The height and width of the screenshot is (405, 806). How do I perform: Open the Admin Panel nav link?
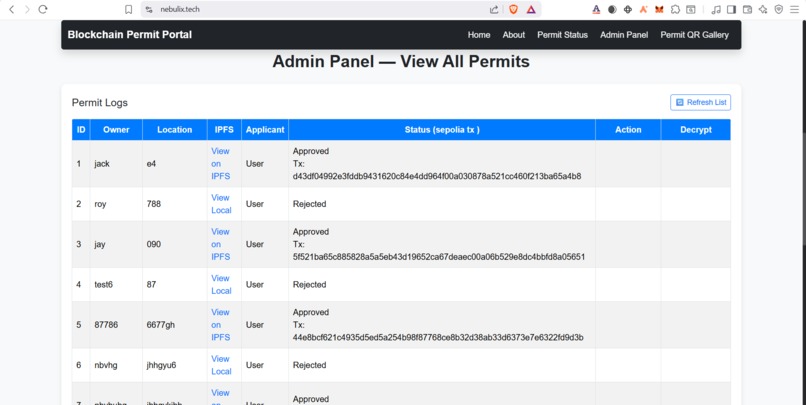click(624, 35)
